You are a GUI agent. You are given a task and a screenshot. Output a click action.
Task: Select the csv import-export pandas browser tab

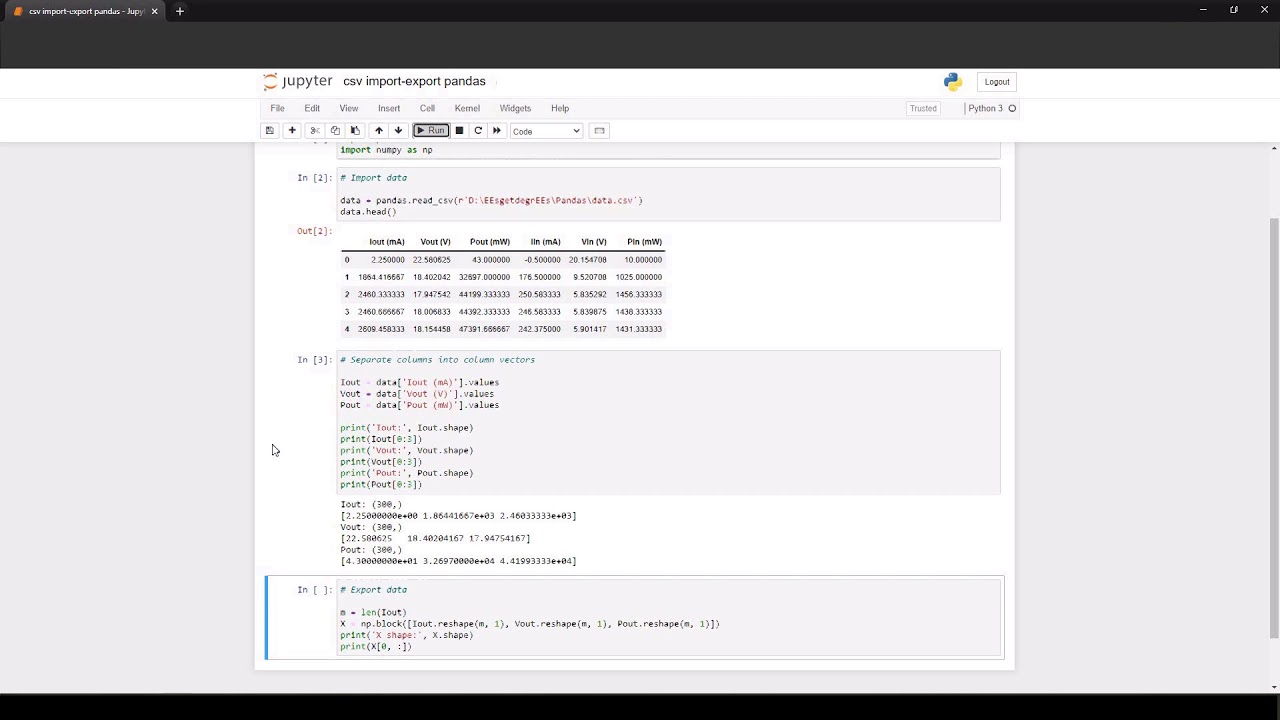click(x=84, y=11)
